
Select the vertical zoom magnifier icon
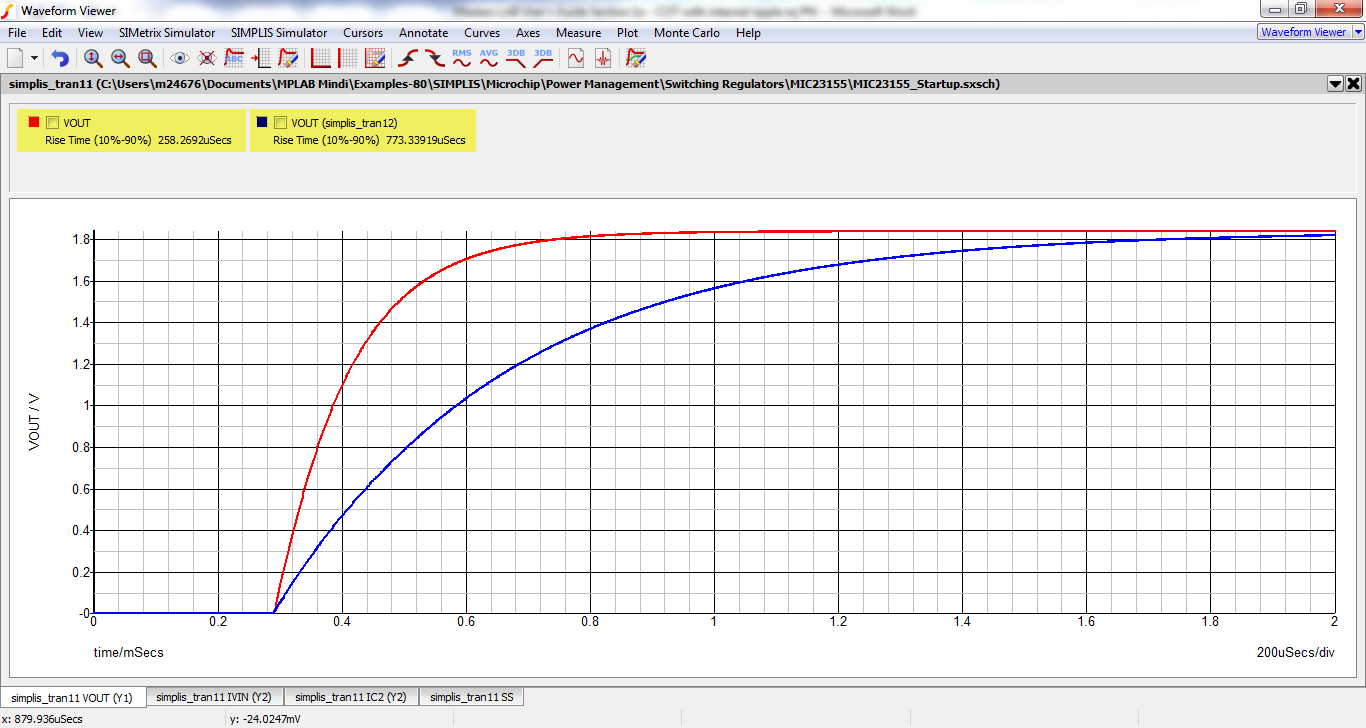tap(93, 58)
